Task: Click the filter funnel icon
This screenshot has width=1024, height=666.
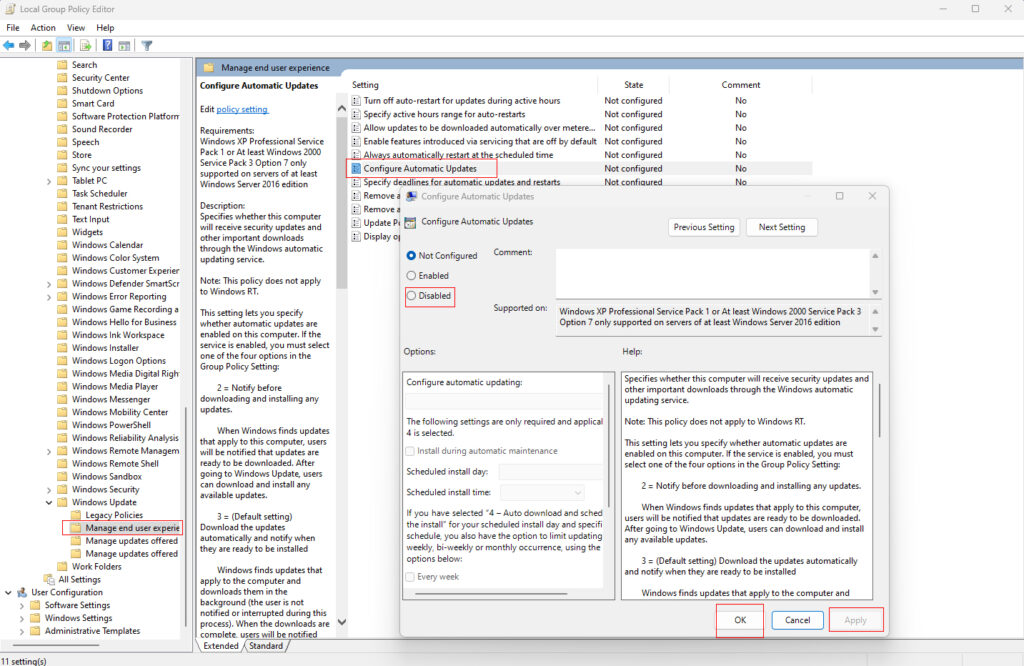Action: (x=146, y=44)
